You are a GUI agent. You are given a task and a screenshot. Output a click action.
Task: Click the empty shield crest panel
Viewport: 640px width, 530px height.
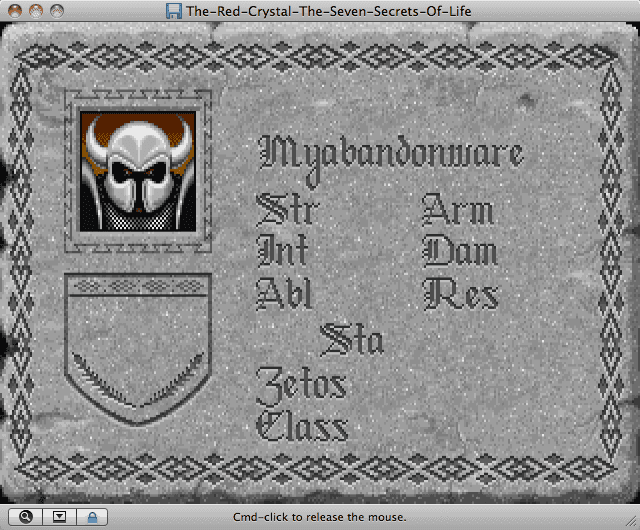coord(138,350)
